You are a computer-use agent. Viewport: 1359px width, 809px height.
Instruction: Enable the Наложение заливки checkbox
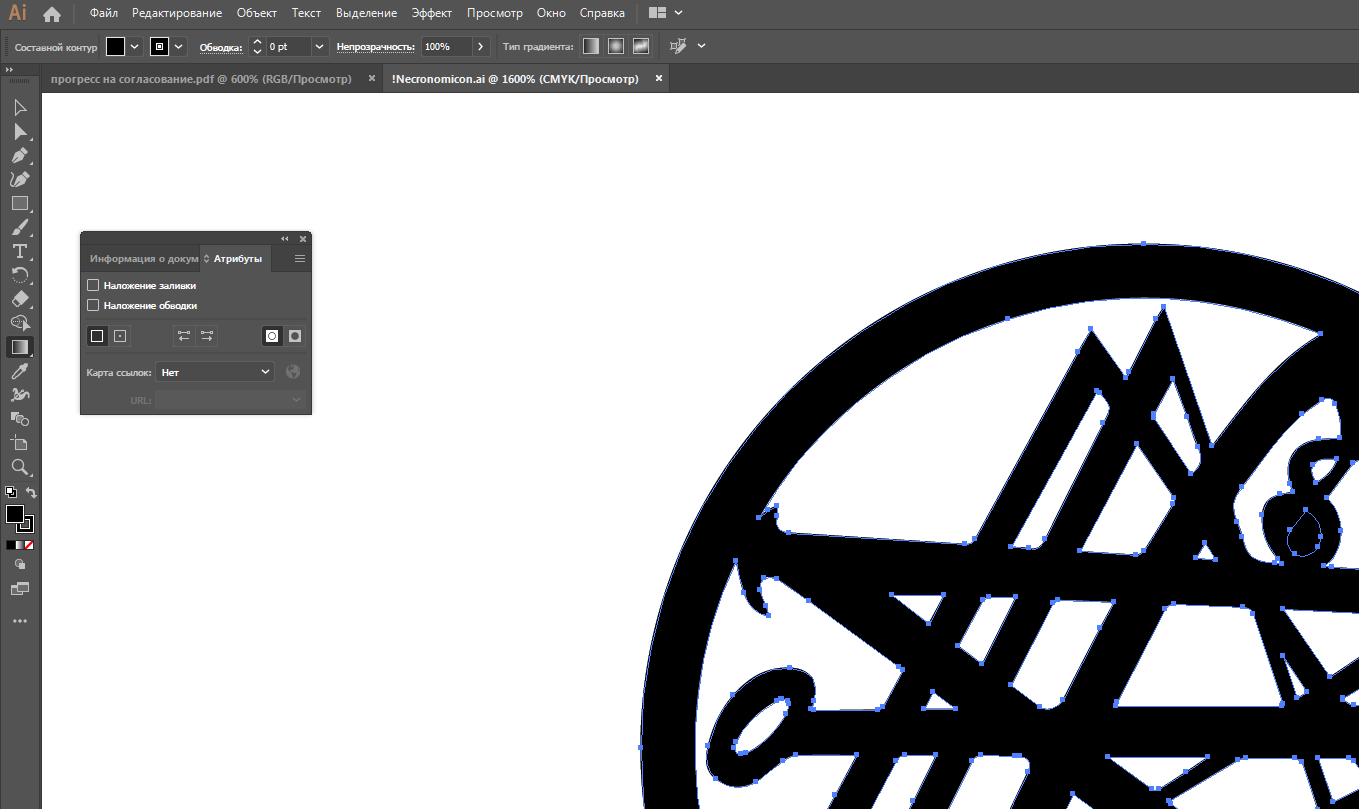pyautogui.click(x=93, y=285)
